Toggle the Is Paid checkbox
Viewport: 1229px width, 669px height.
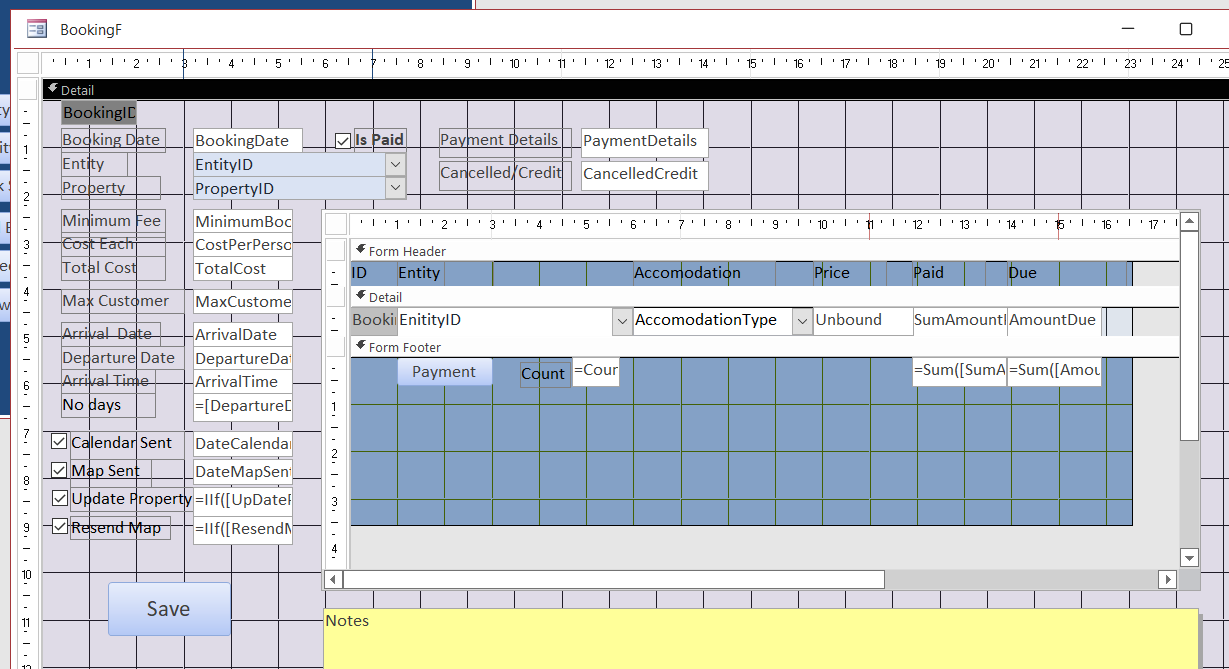point(343,140)
